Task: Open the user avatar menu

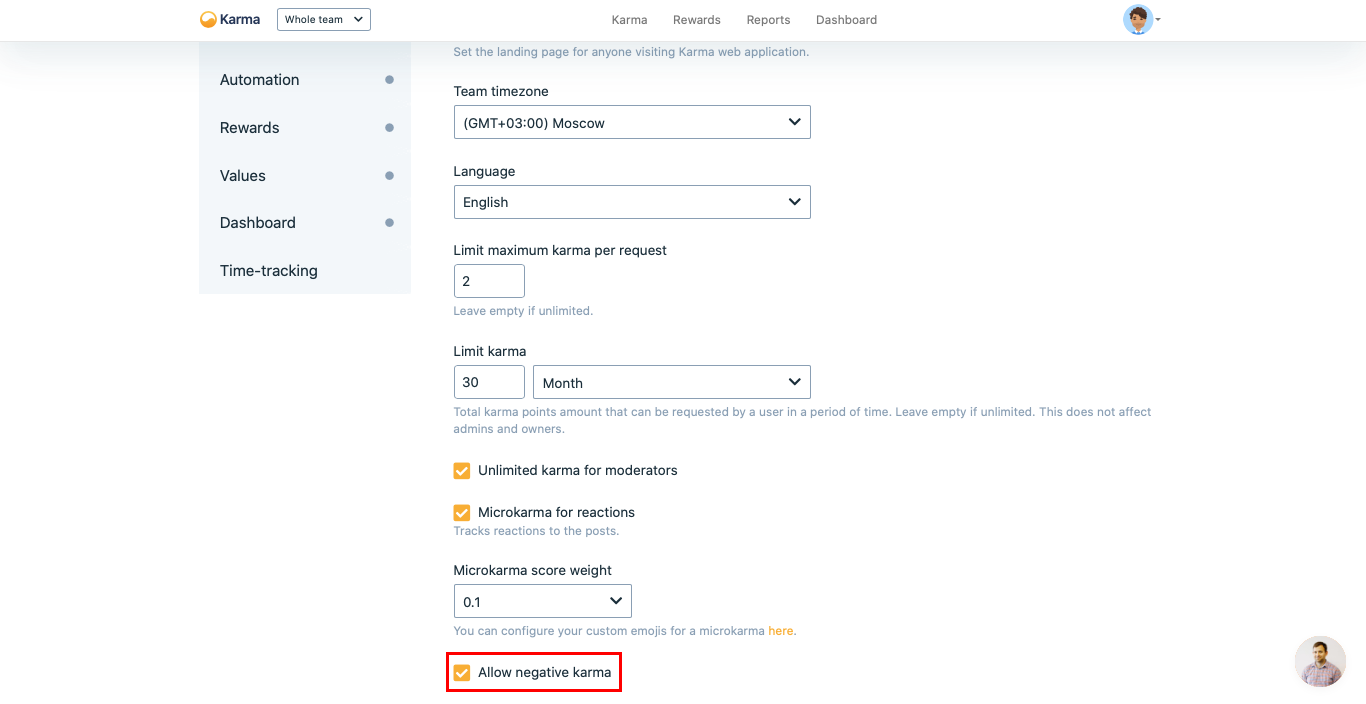Action: click(x=1138, y=20)
